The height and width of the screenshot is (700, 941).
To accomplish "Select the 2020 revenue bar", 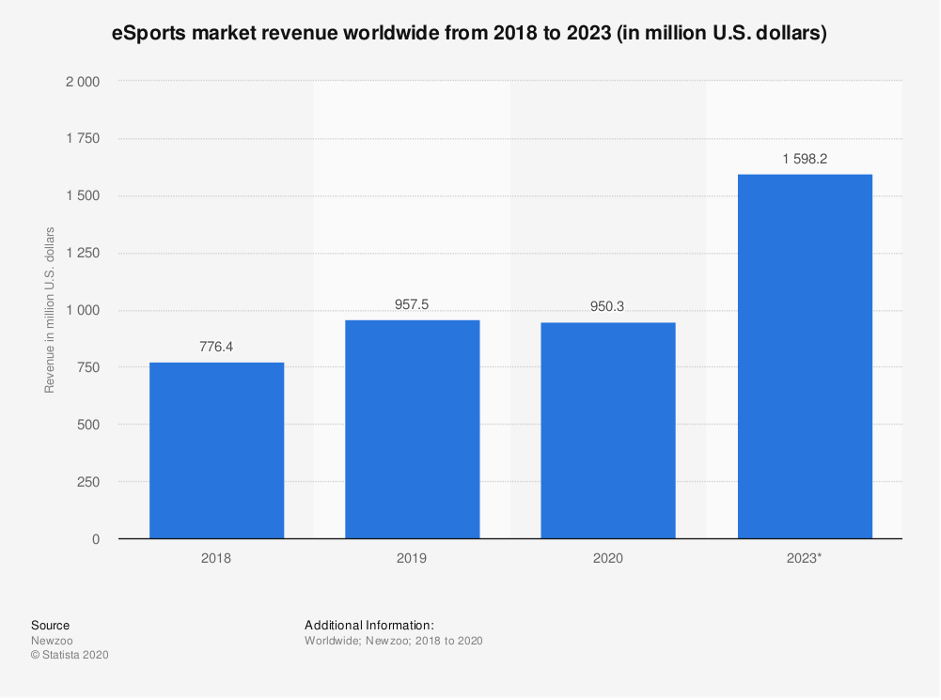I will pos(608,430).
